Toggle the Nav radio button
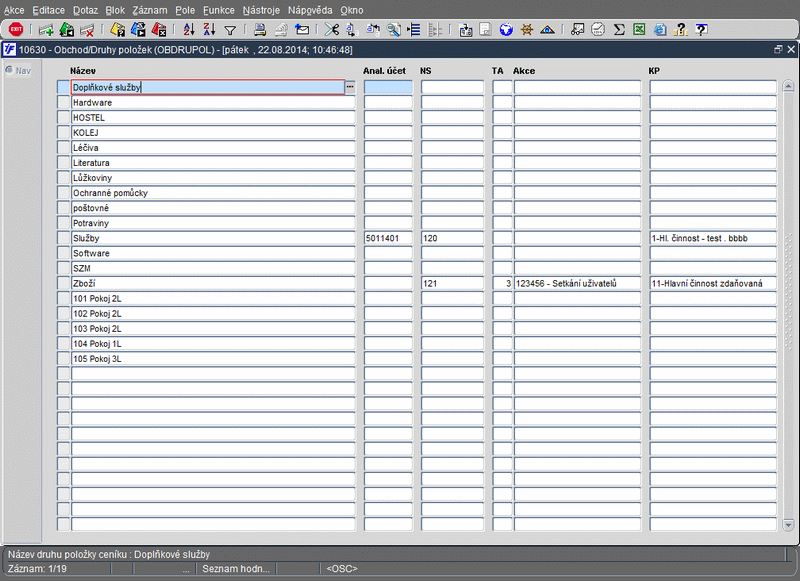 pyautogui.click(x=9, y=70)
